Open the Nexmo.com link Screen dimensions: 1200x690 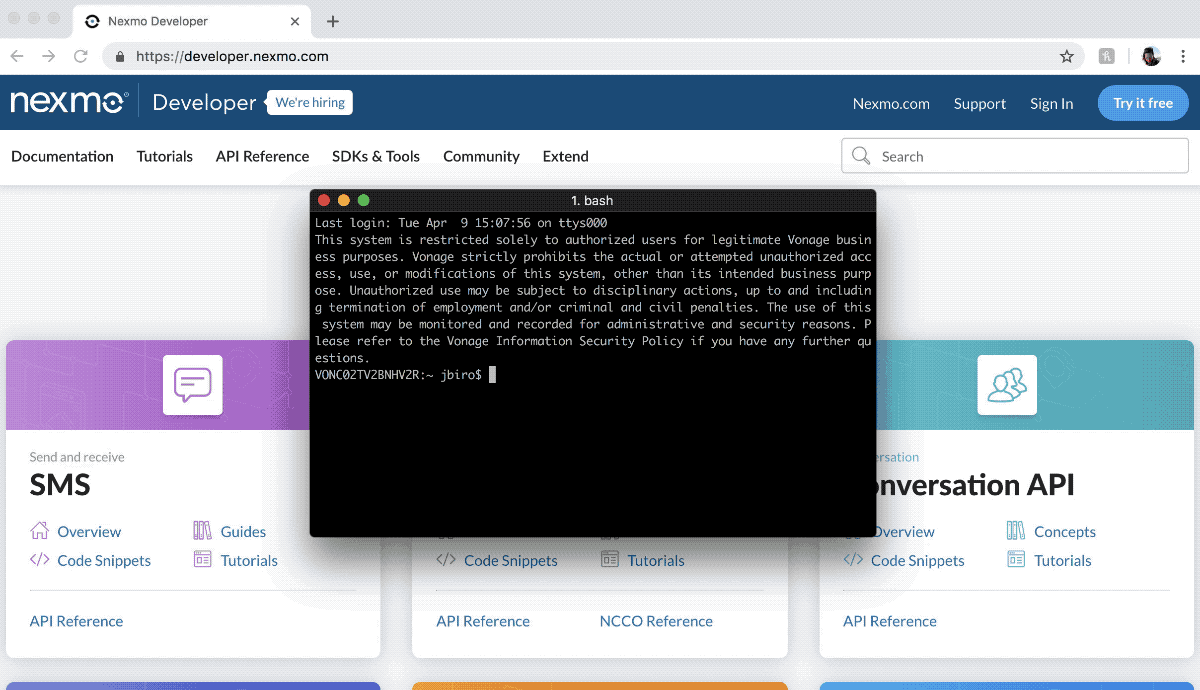(891, 103)
